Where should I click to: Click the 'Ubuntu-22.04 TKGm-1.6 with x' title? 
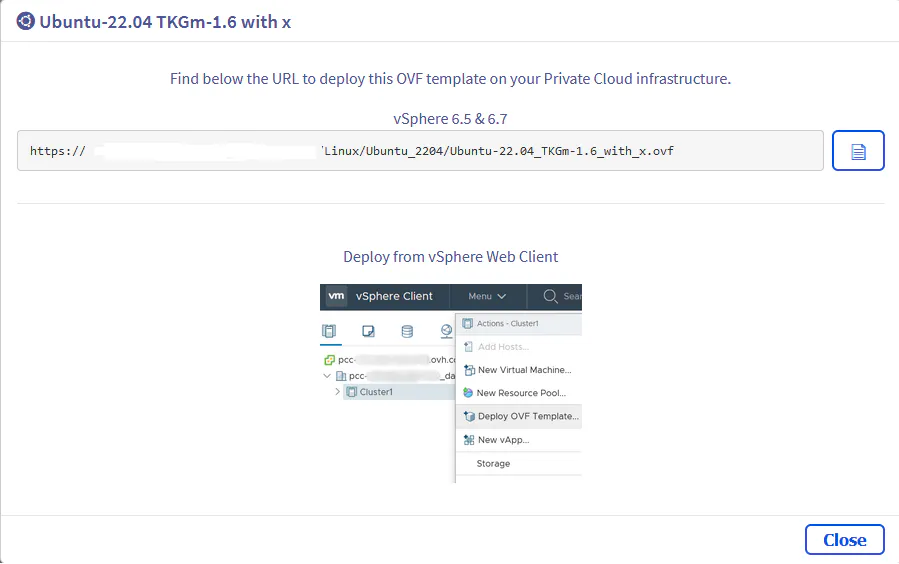tap(165, 22)
